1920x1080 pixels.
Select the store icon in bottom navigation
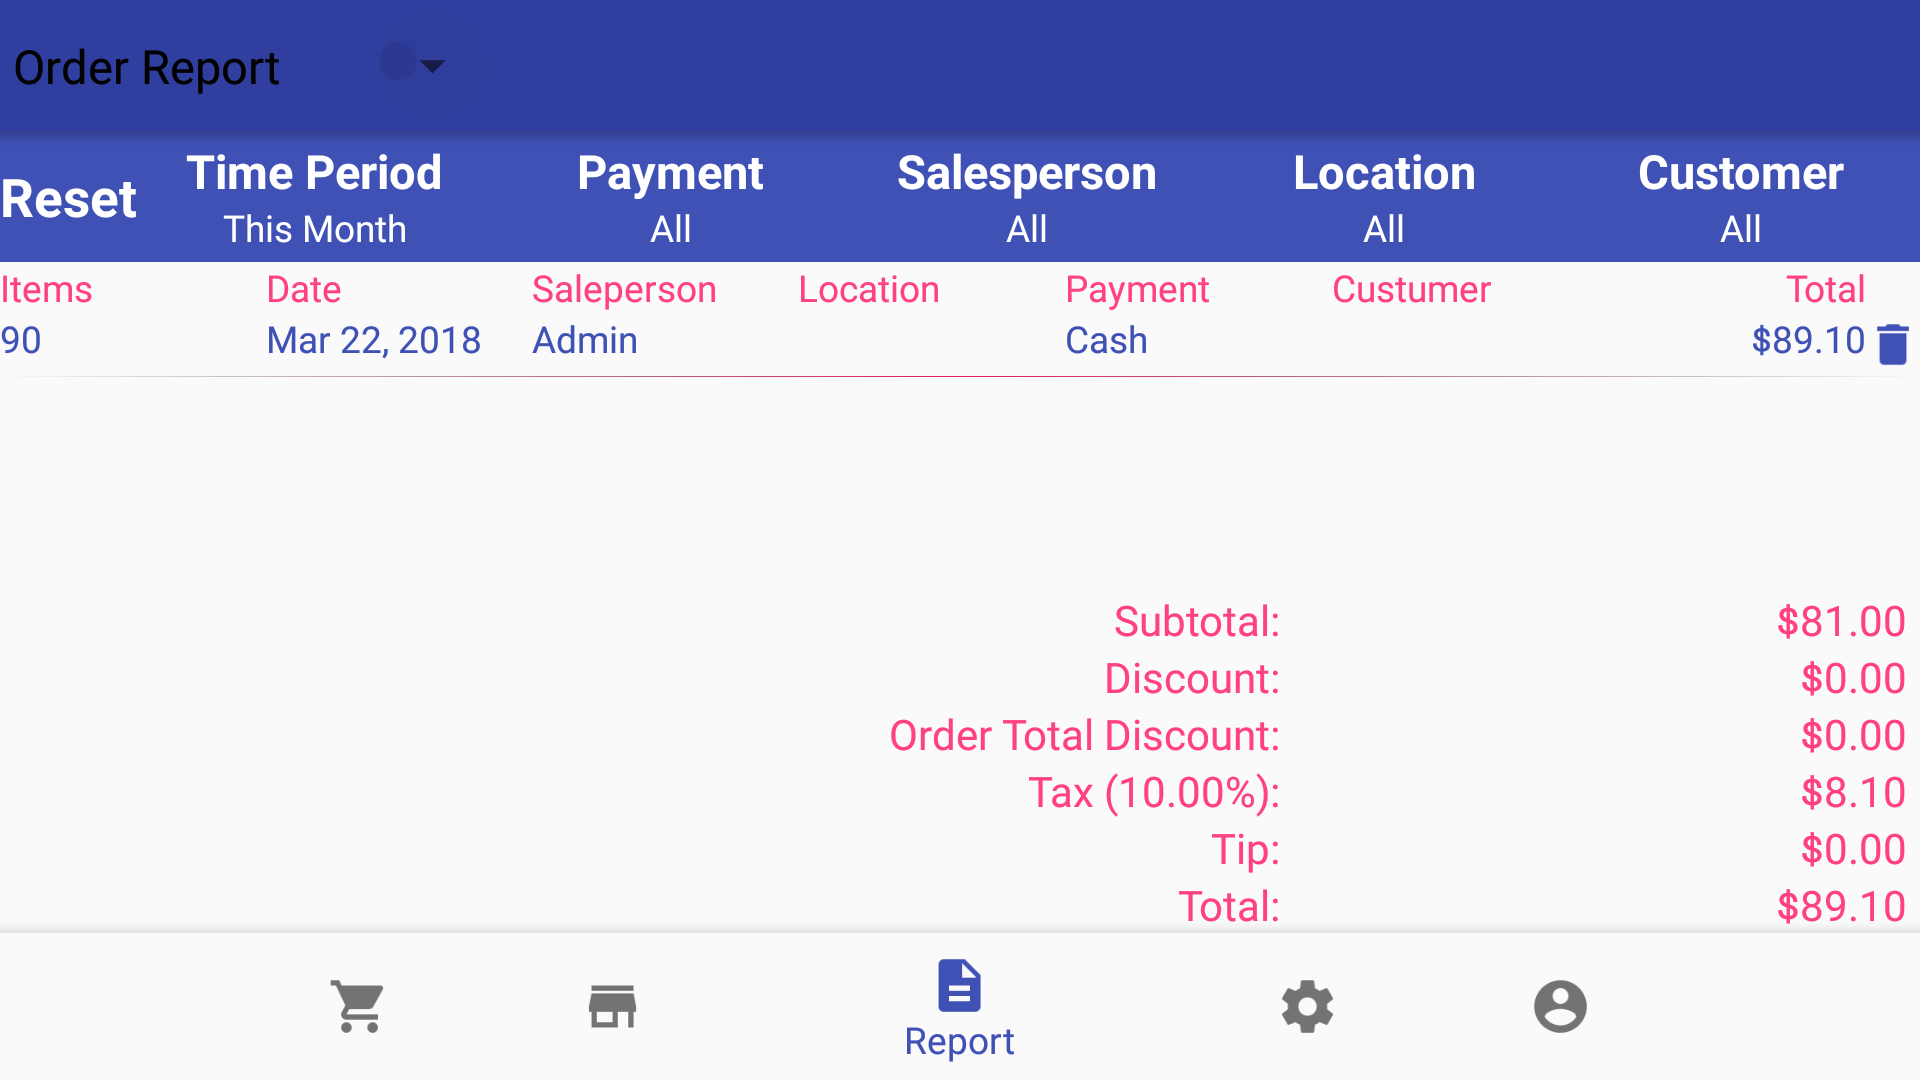[x=611, y=1005]
